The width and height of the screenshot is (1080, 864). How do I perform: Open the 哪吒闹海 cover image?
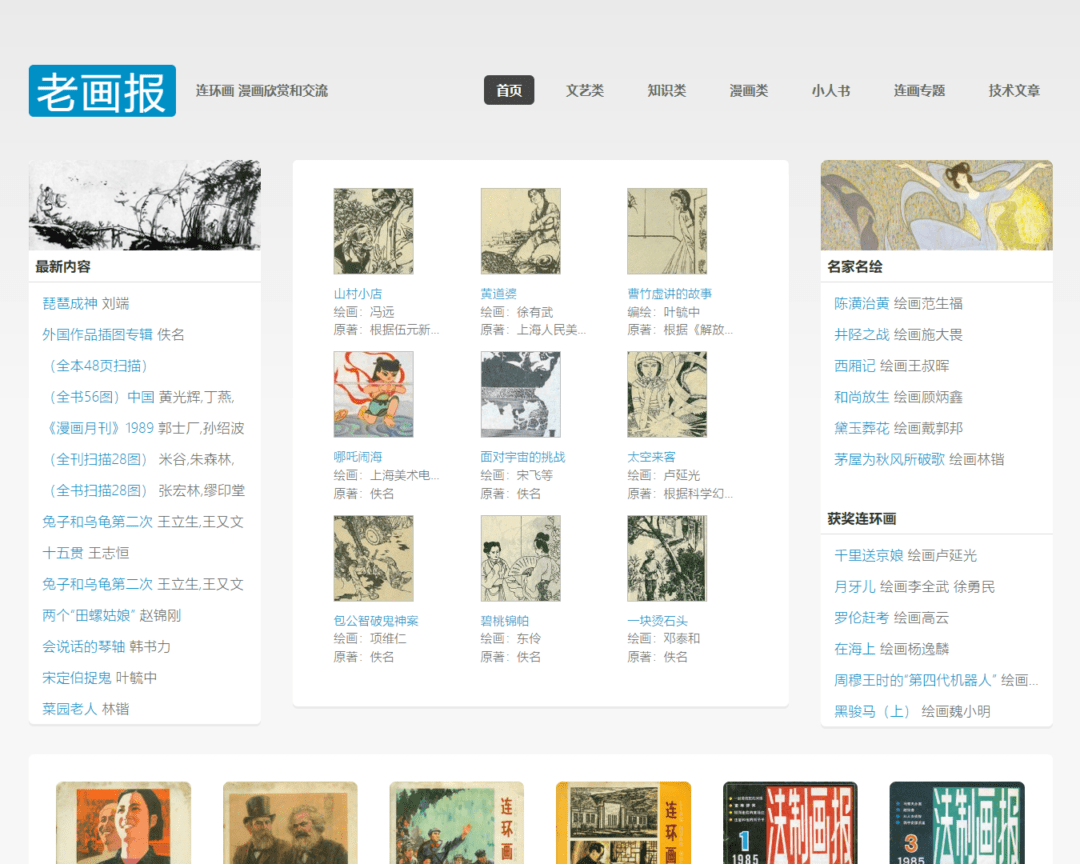[373, 394]
